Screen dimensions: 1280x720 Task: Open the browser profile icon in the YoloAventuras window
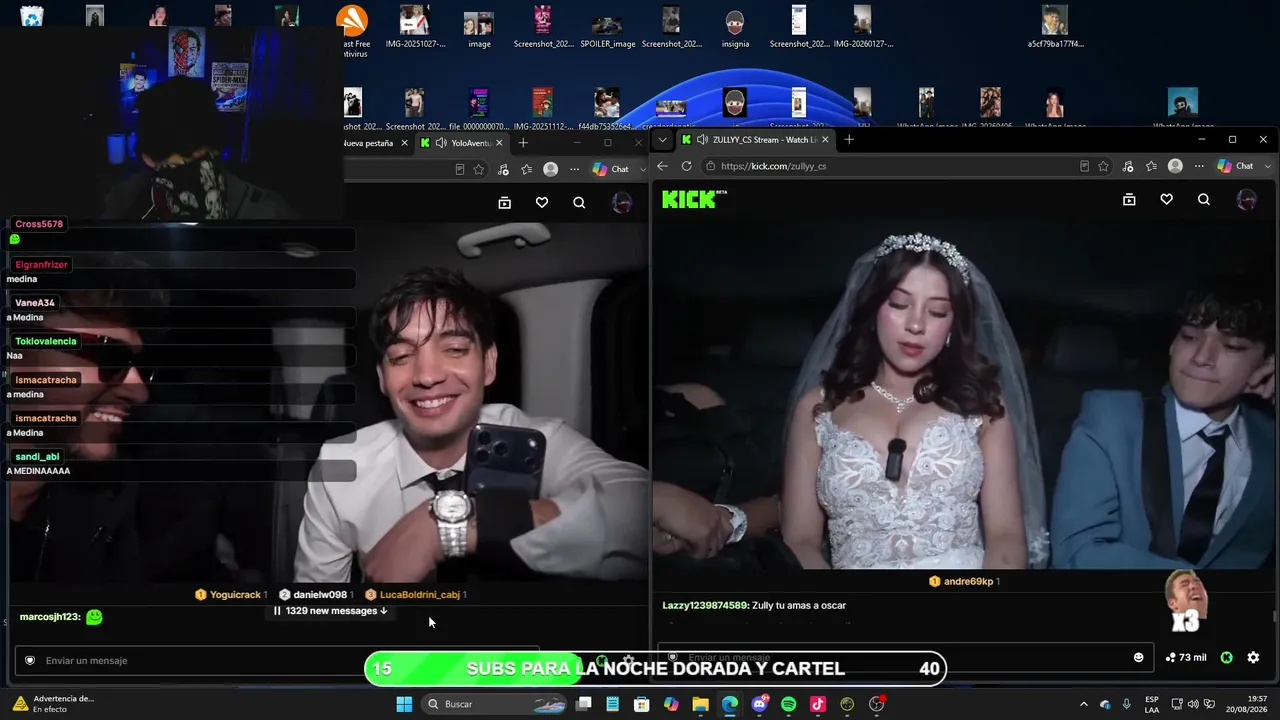tap(550, 169)
